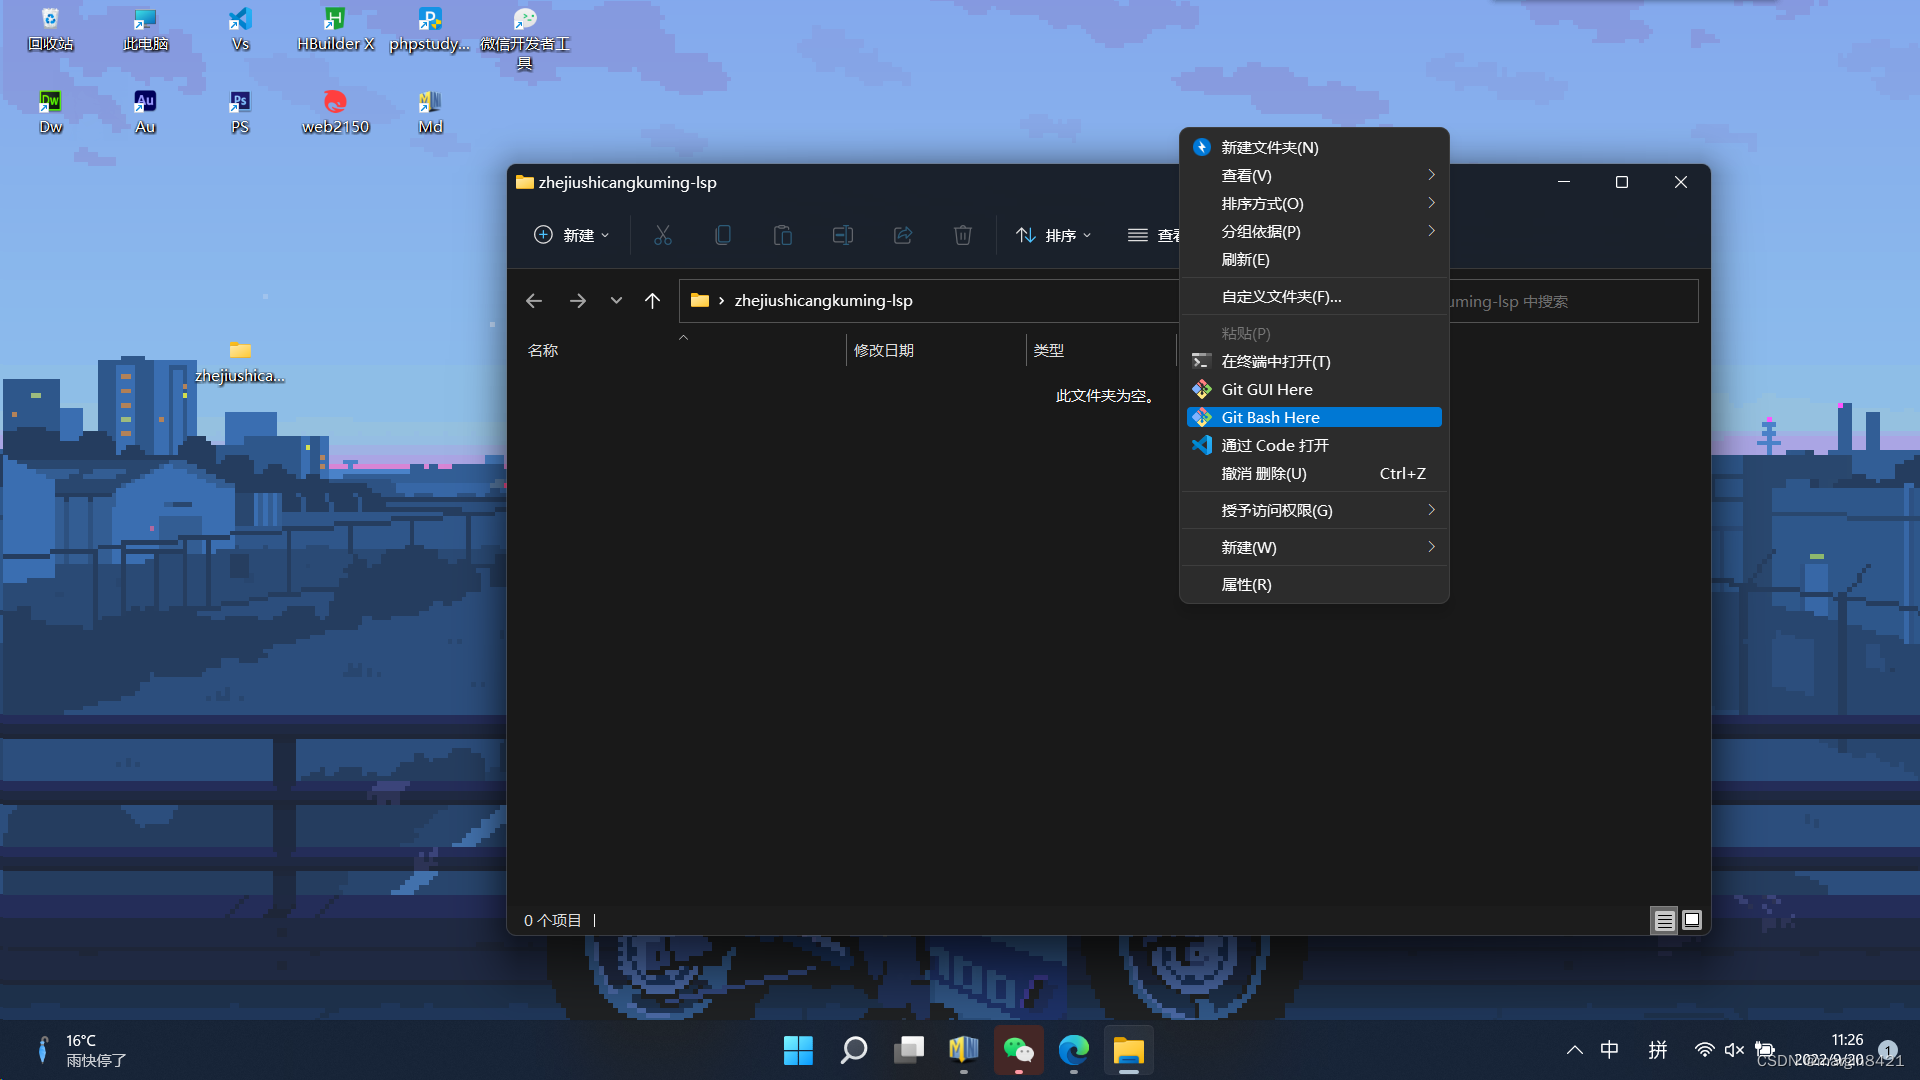
Task: Open the Md desktop shortcut
Action: pos(430,112)
